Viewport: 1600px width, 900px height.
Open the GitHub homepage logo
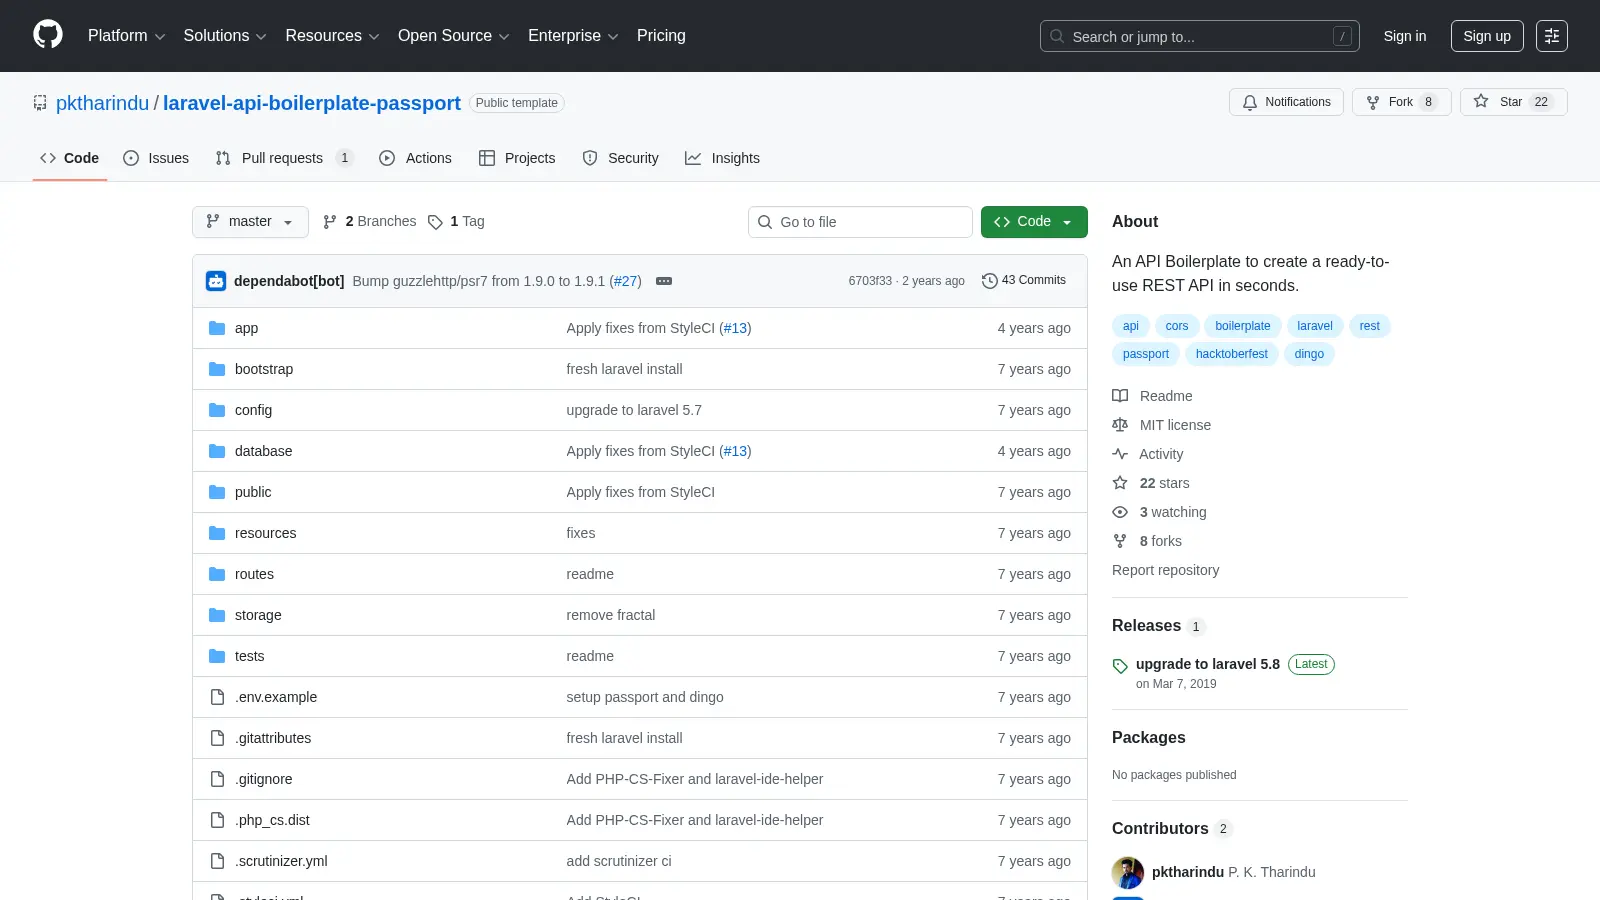(48, 35)
